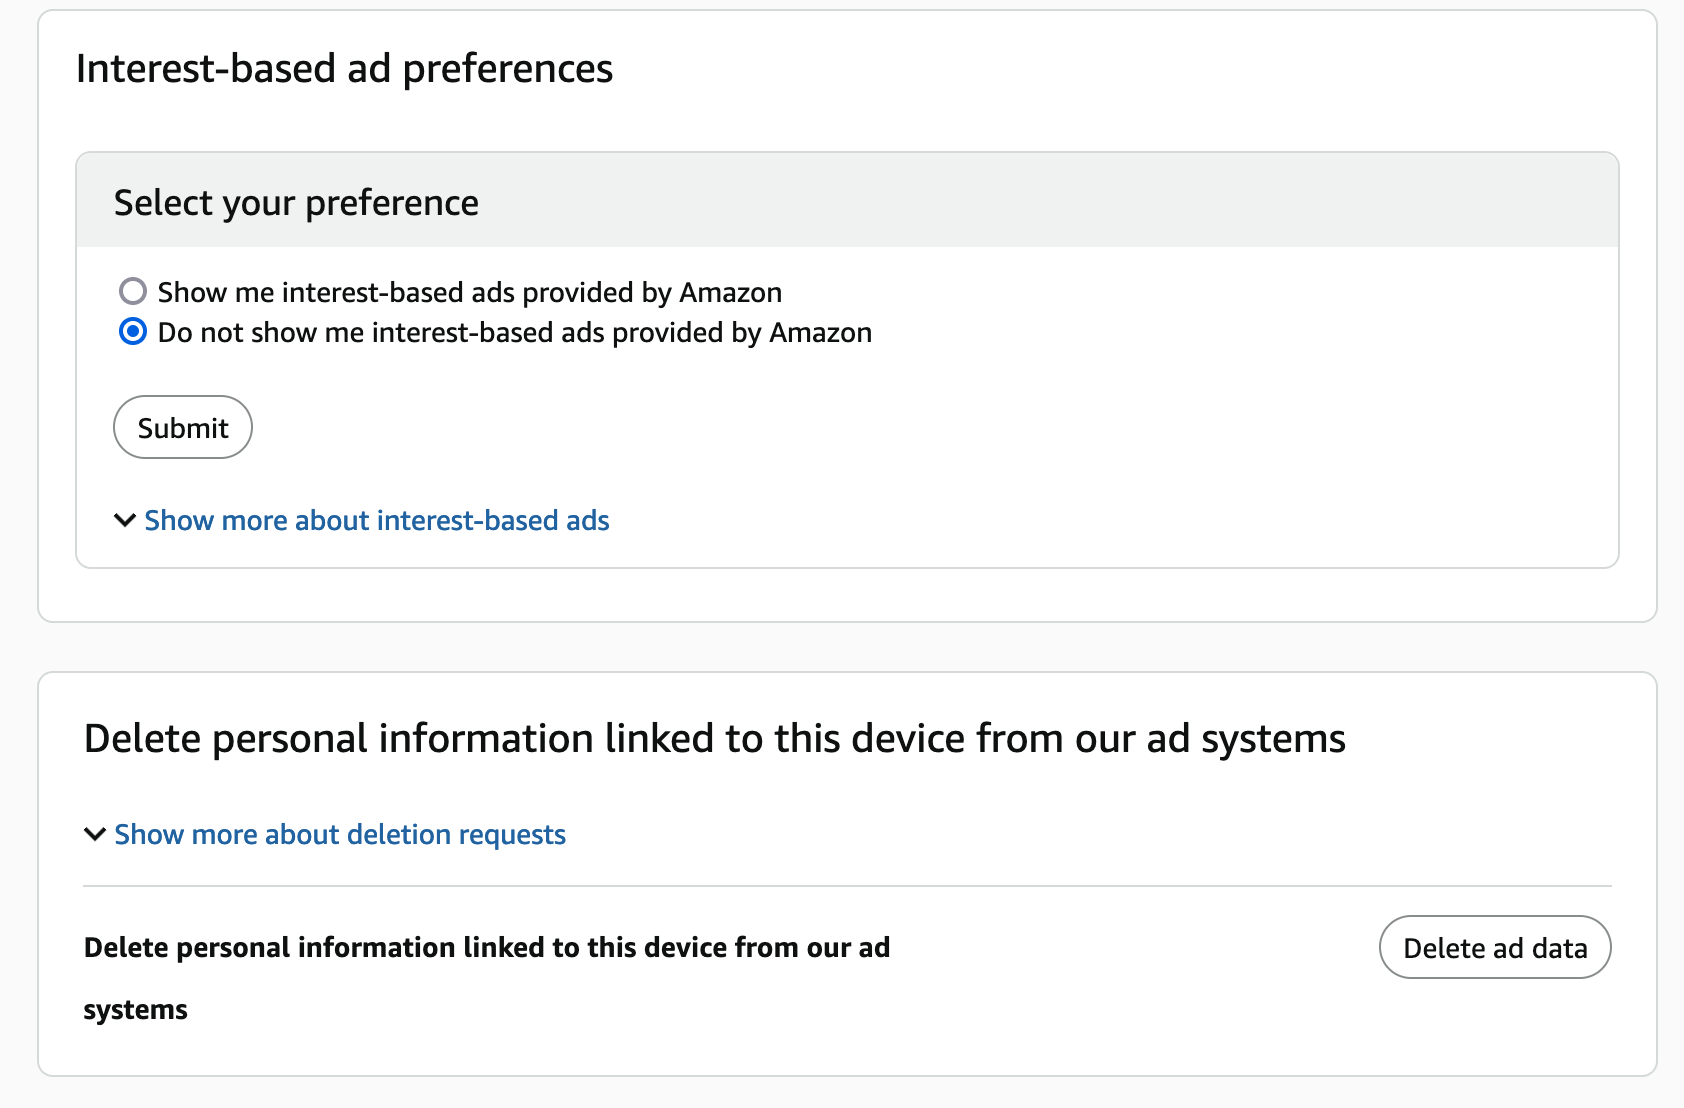Expand "Show more about deletion requests"

coord(339,834)
